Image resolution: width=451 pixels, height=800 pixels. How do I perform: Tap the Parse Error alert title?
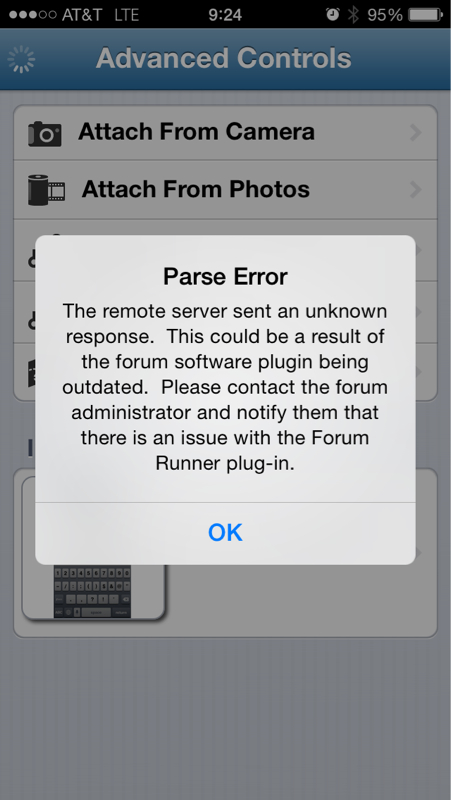pos(225,277)
